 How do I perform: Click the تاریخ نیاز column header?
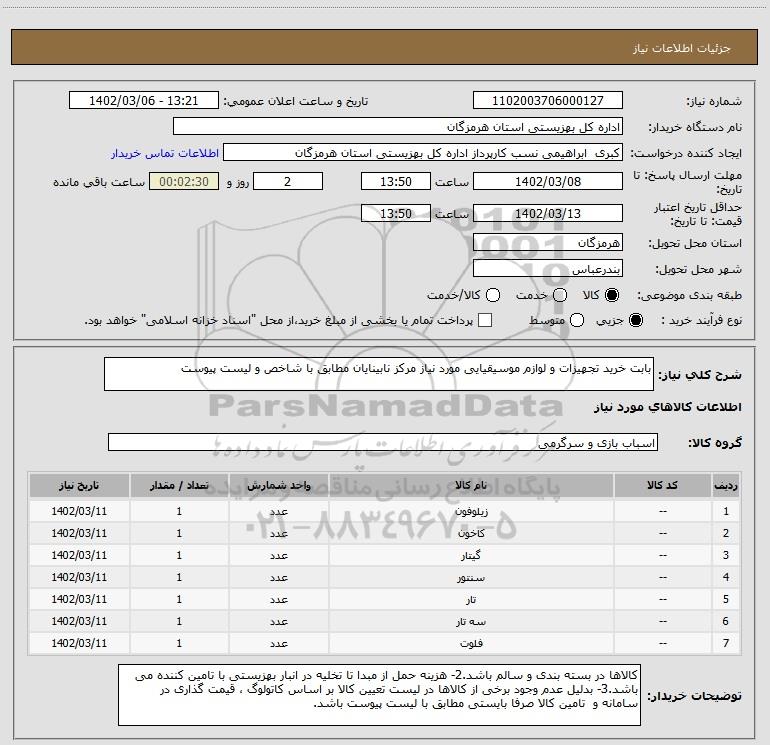[79, 485]
